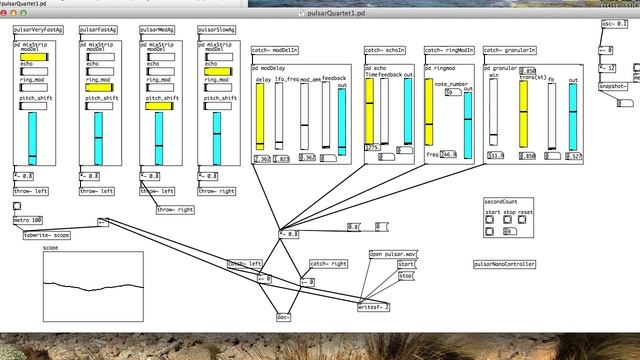
Task: Click the fb slider in pd granular
Action: [x=552, y=116]
